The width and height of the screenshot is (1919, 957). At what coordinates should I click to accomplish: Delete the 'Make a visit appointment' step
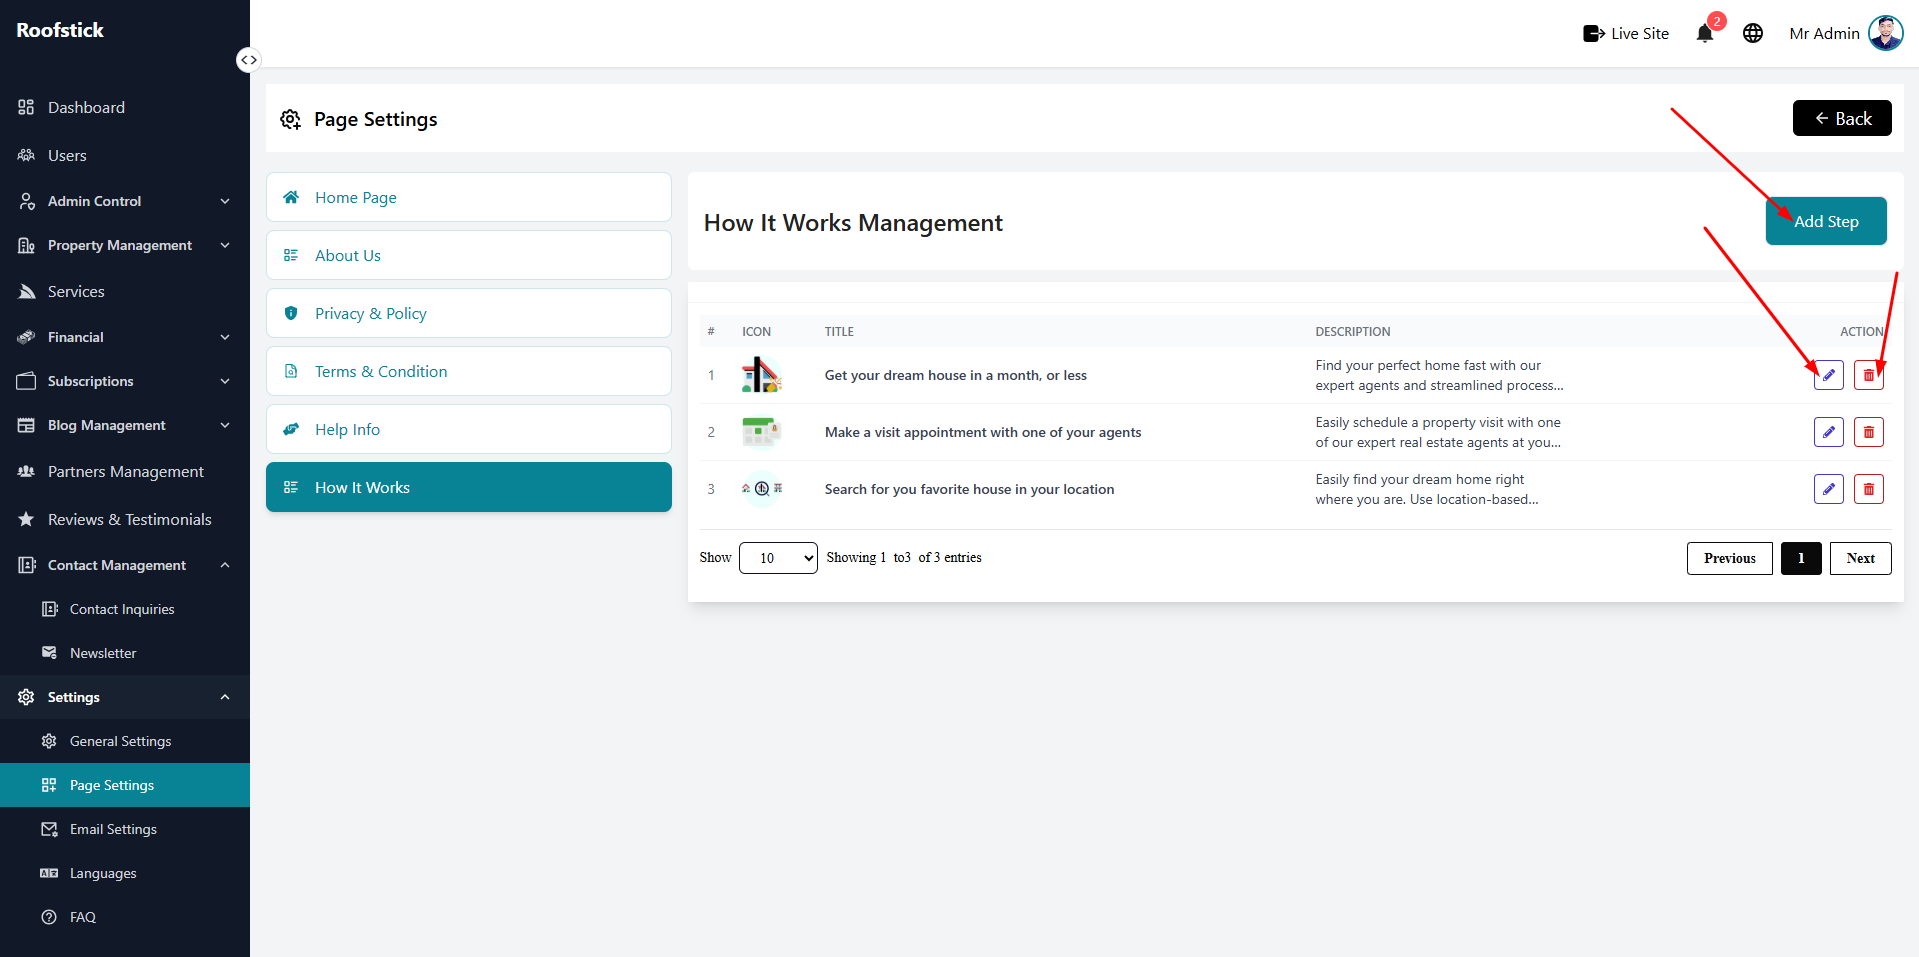click(1868, 432)
